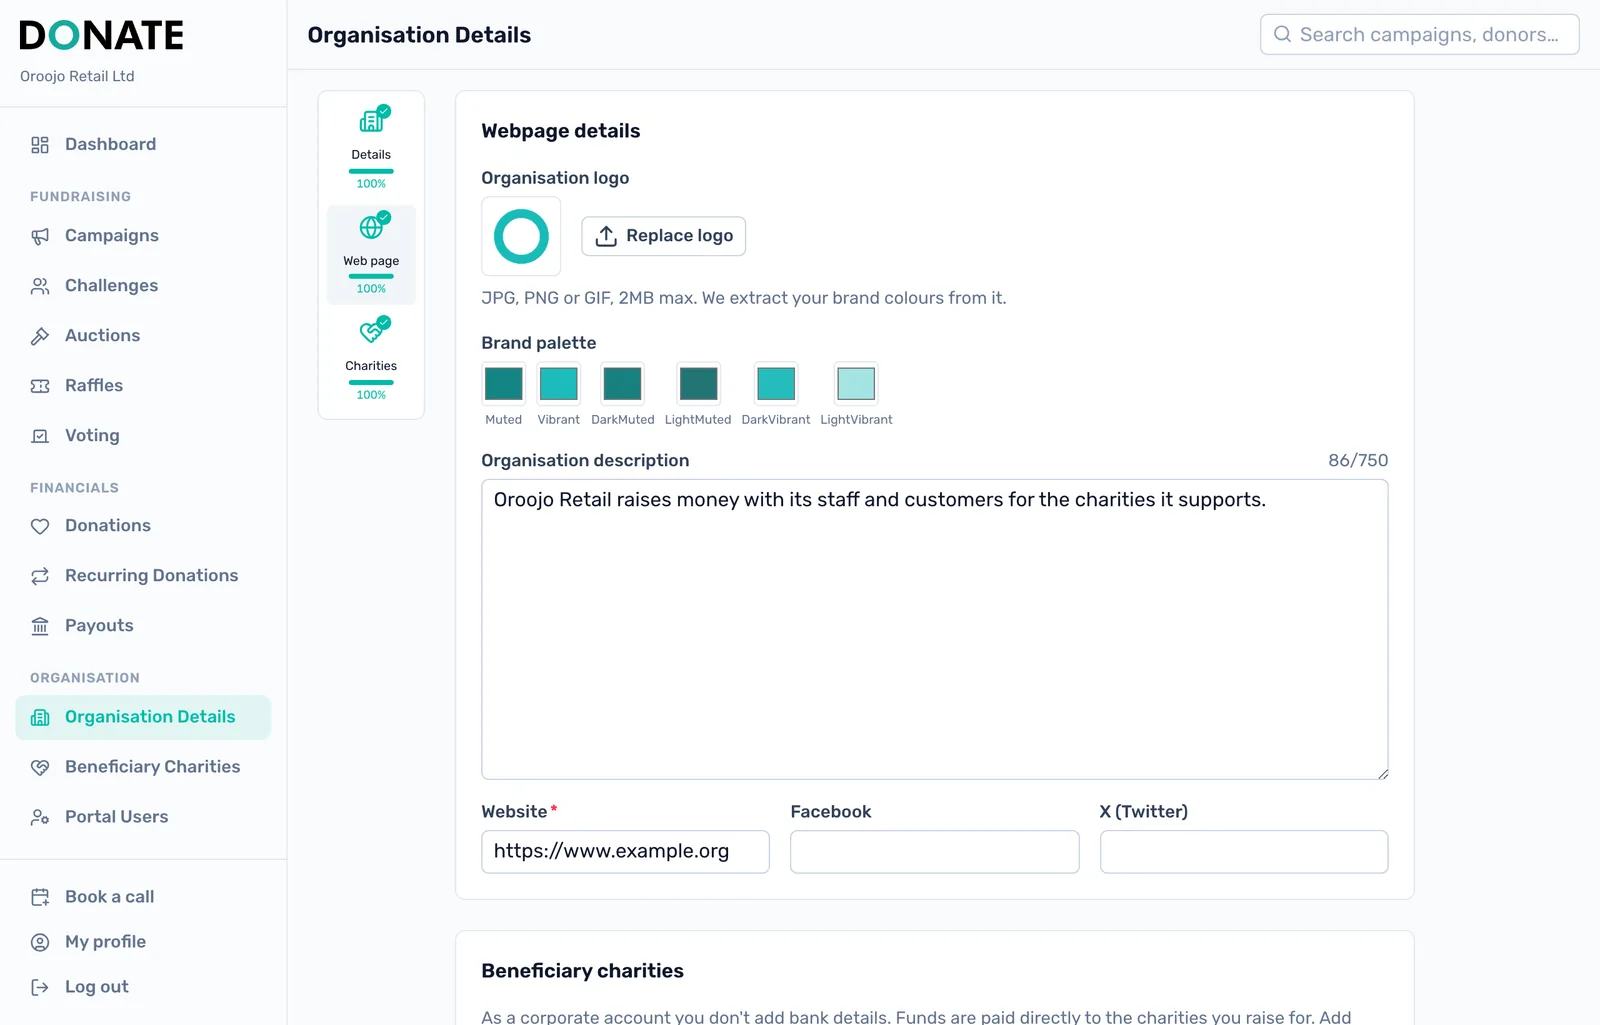This screenshot has width=1600, height=1025.
Task: Click the Book a call calendar icon
Action: click(40, 897)
